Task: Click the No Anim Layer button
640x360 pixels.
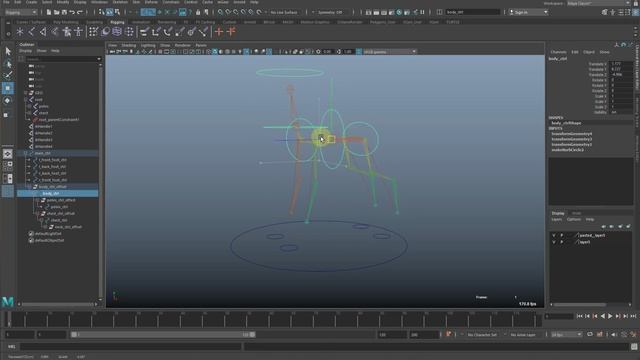Action: point(523,334)
